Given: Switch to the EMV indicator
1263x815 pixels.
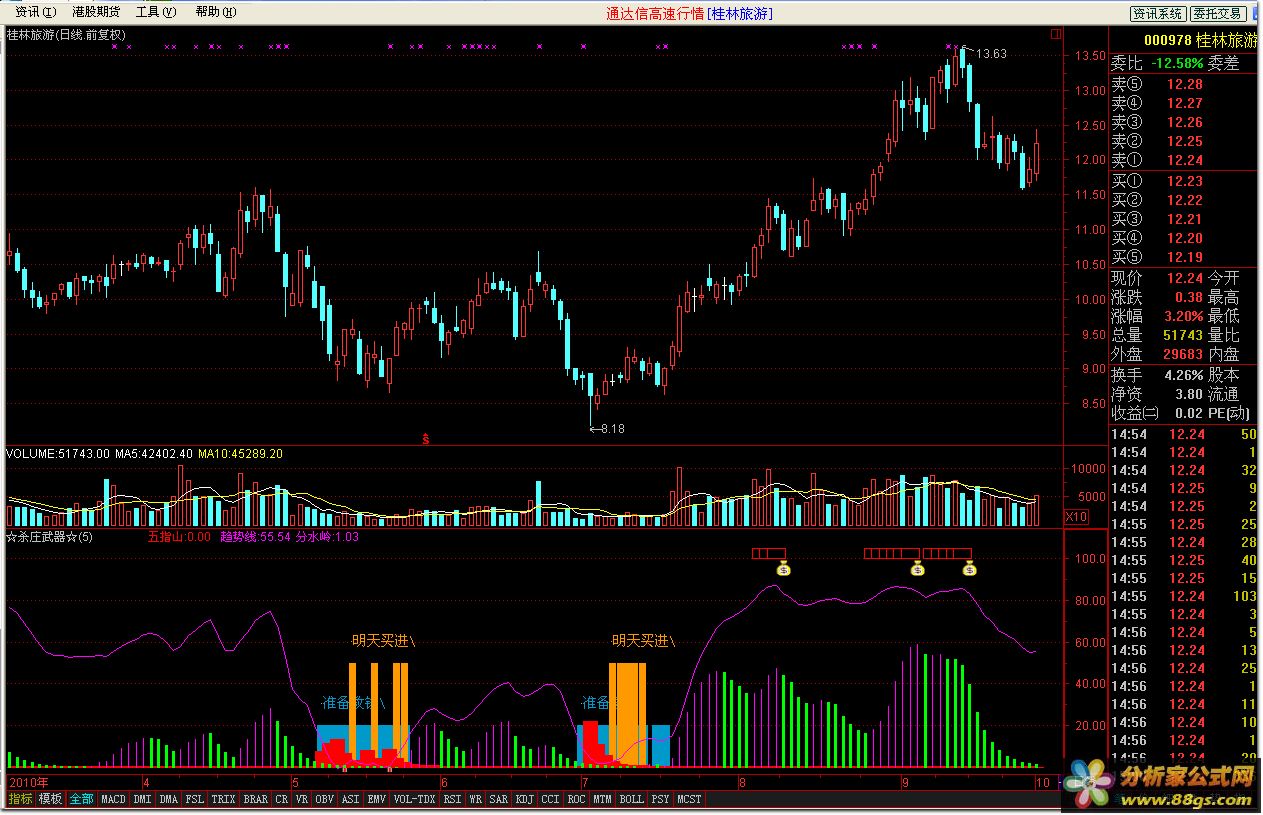Looking at the screenshot, I should [377, 799].
